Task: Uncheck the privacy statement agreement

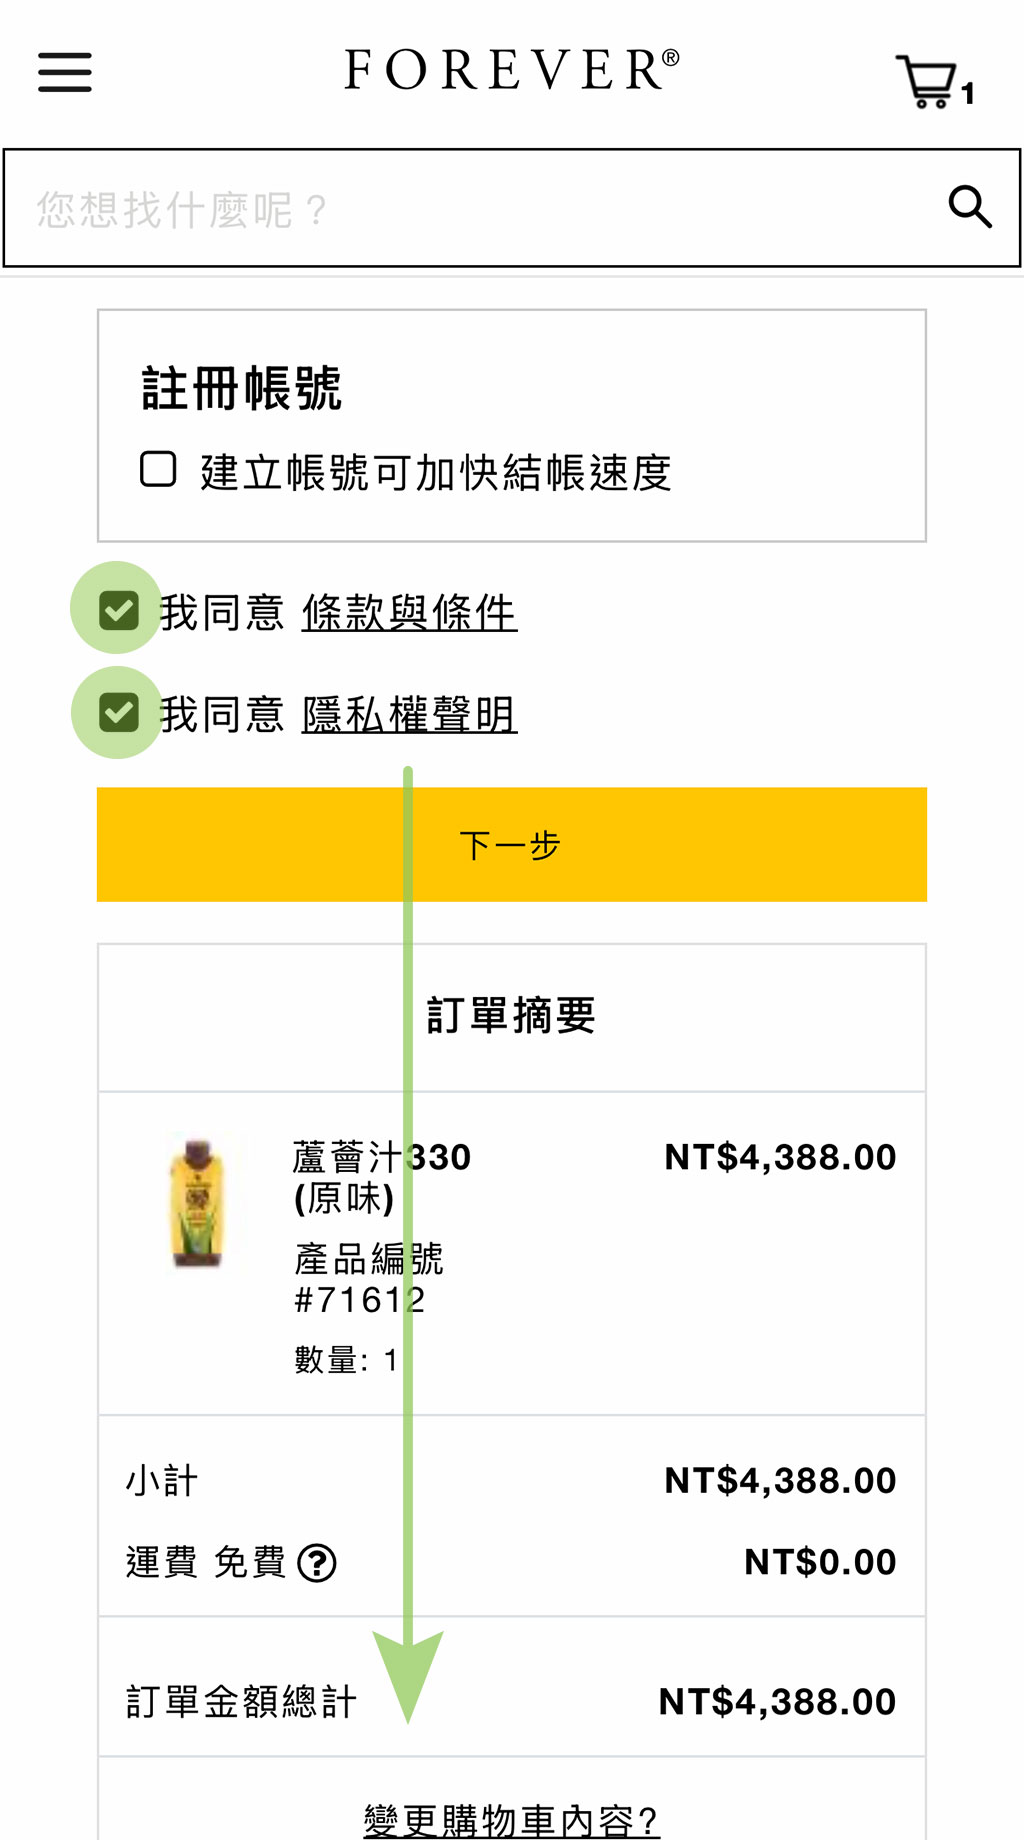Action: [119, 713]
